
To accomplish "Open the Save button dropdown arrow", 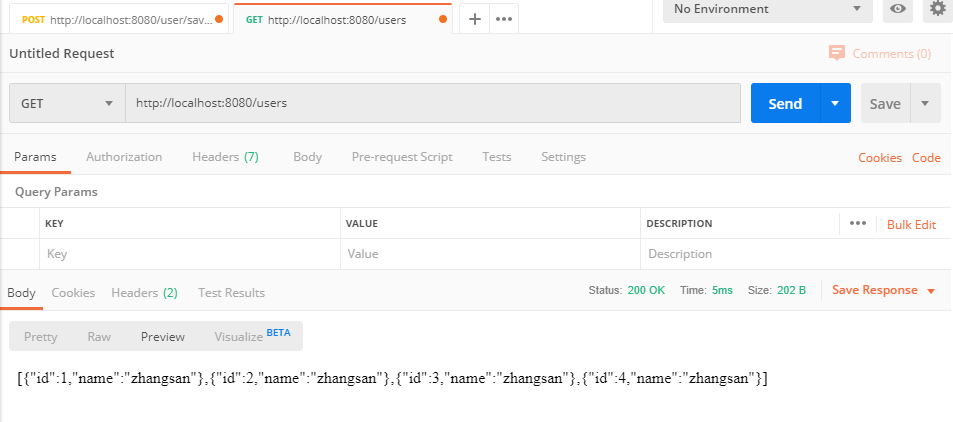I will pyautogui.click(x=925, y=103).
